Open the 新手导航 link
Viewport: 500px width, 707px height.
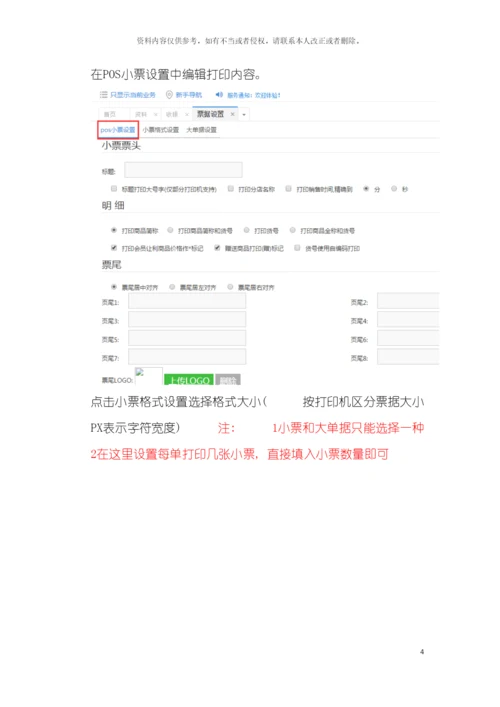[x=189, y=95]
